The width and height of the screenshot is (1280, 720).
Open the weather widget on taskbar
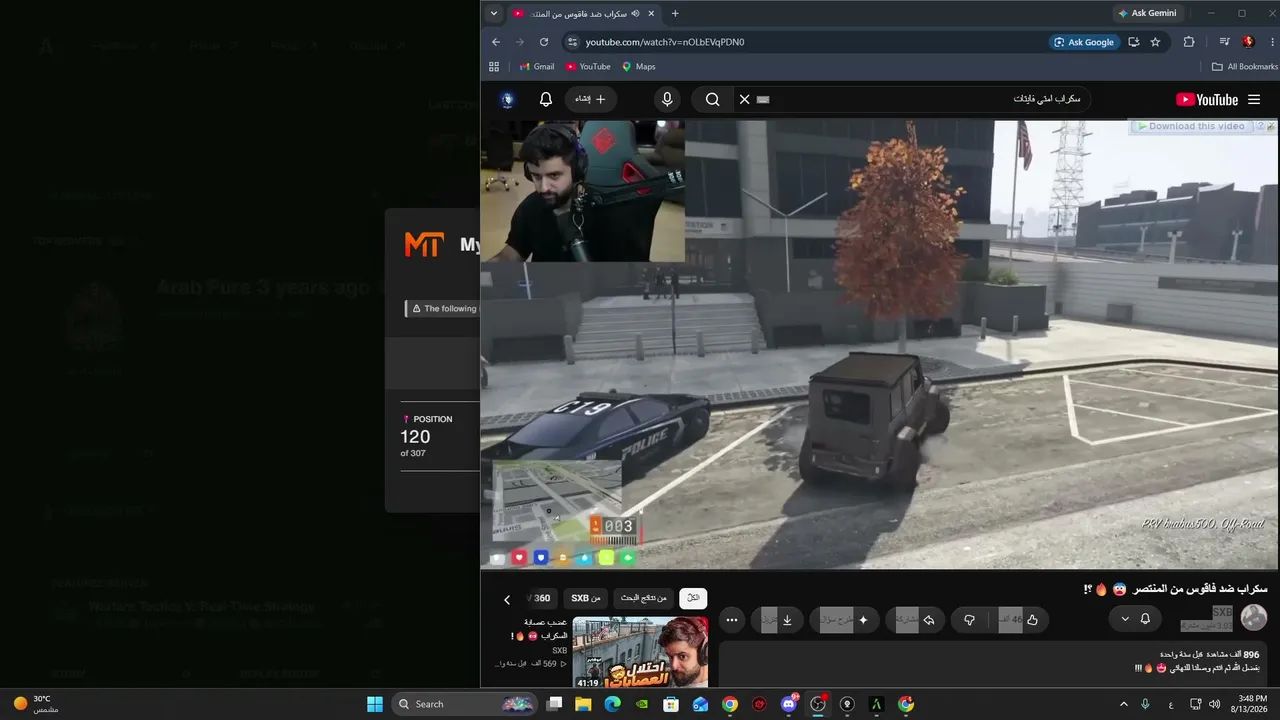[35, 704]
